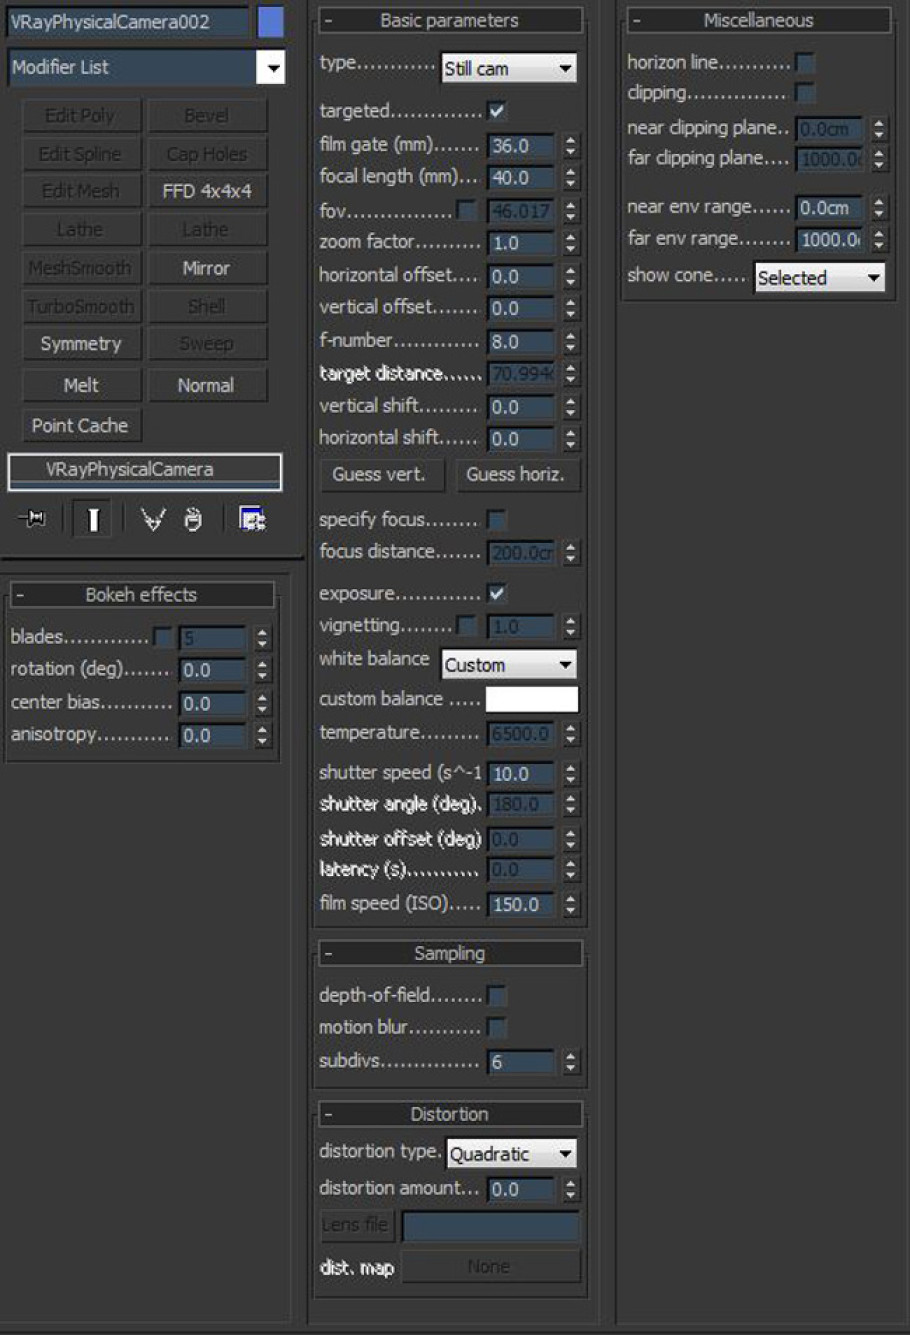The height and width of the screenshot is (1335, 910).
Task: Enable the horizon line checkbox
Action: (x=804, y=63)
